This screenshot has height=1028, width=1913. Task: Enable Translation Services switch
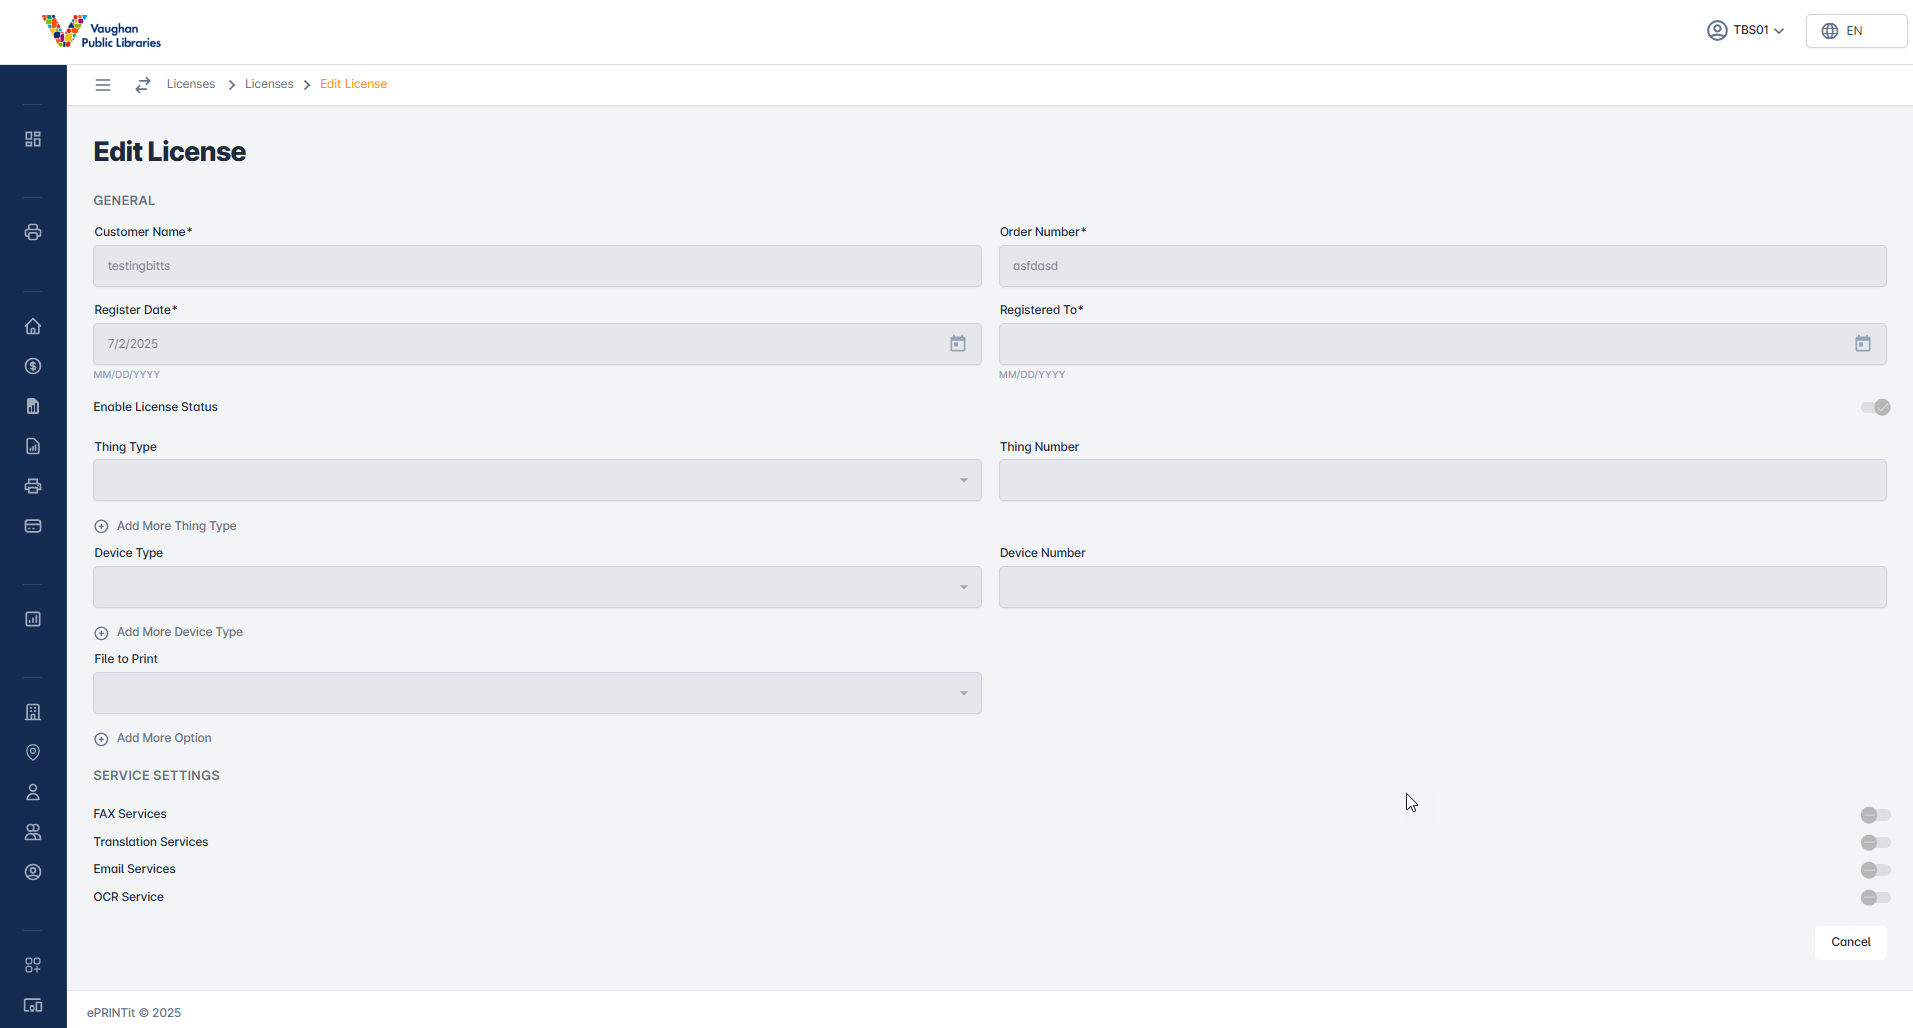coord(1875,843)
